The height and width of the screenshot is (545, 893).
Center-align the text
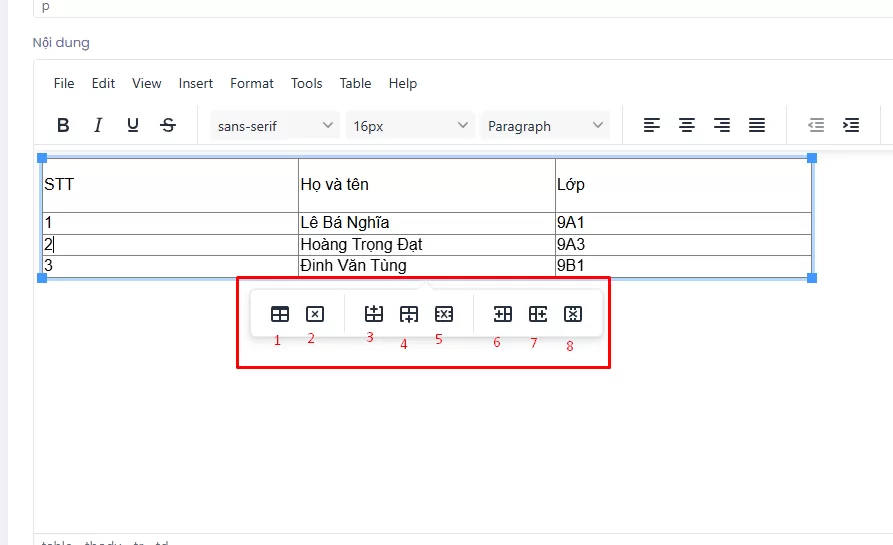687,125
